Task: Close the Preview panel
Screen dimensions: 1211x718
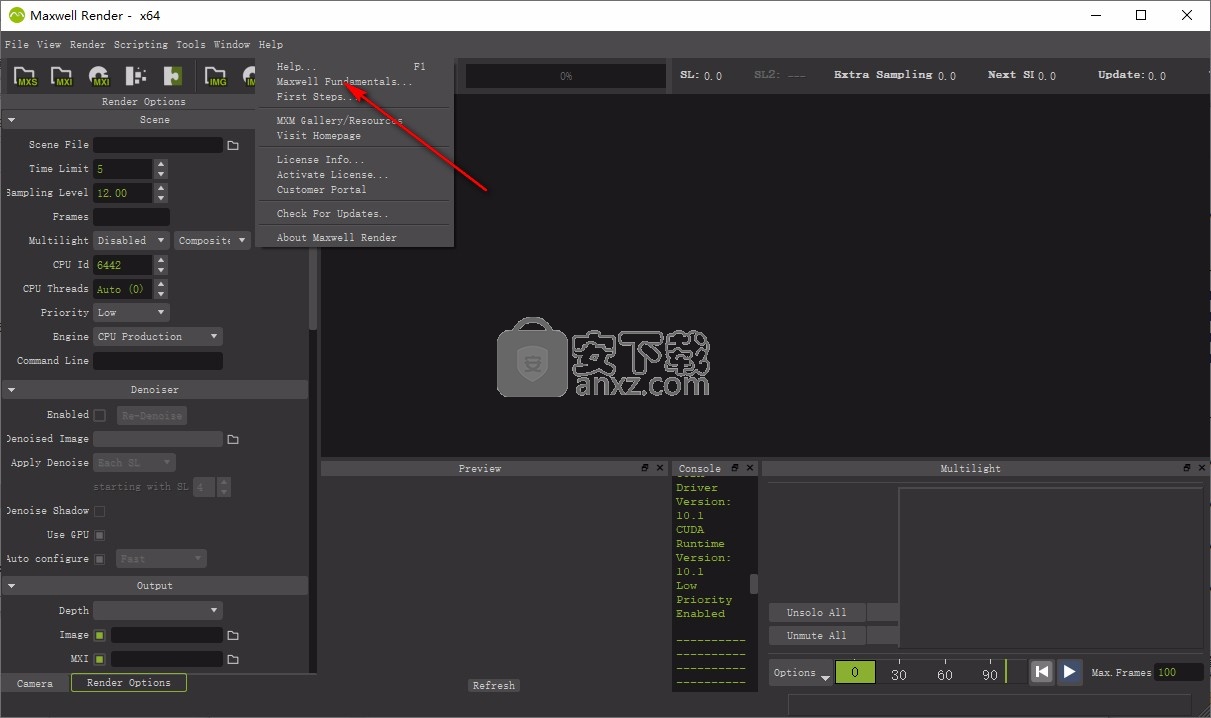Action: [660, 468]
